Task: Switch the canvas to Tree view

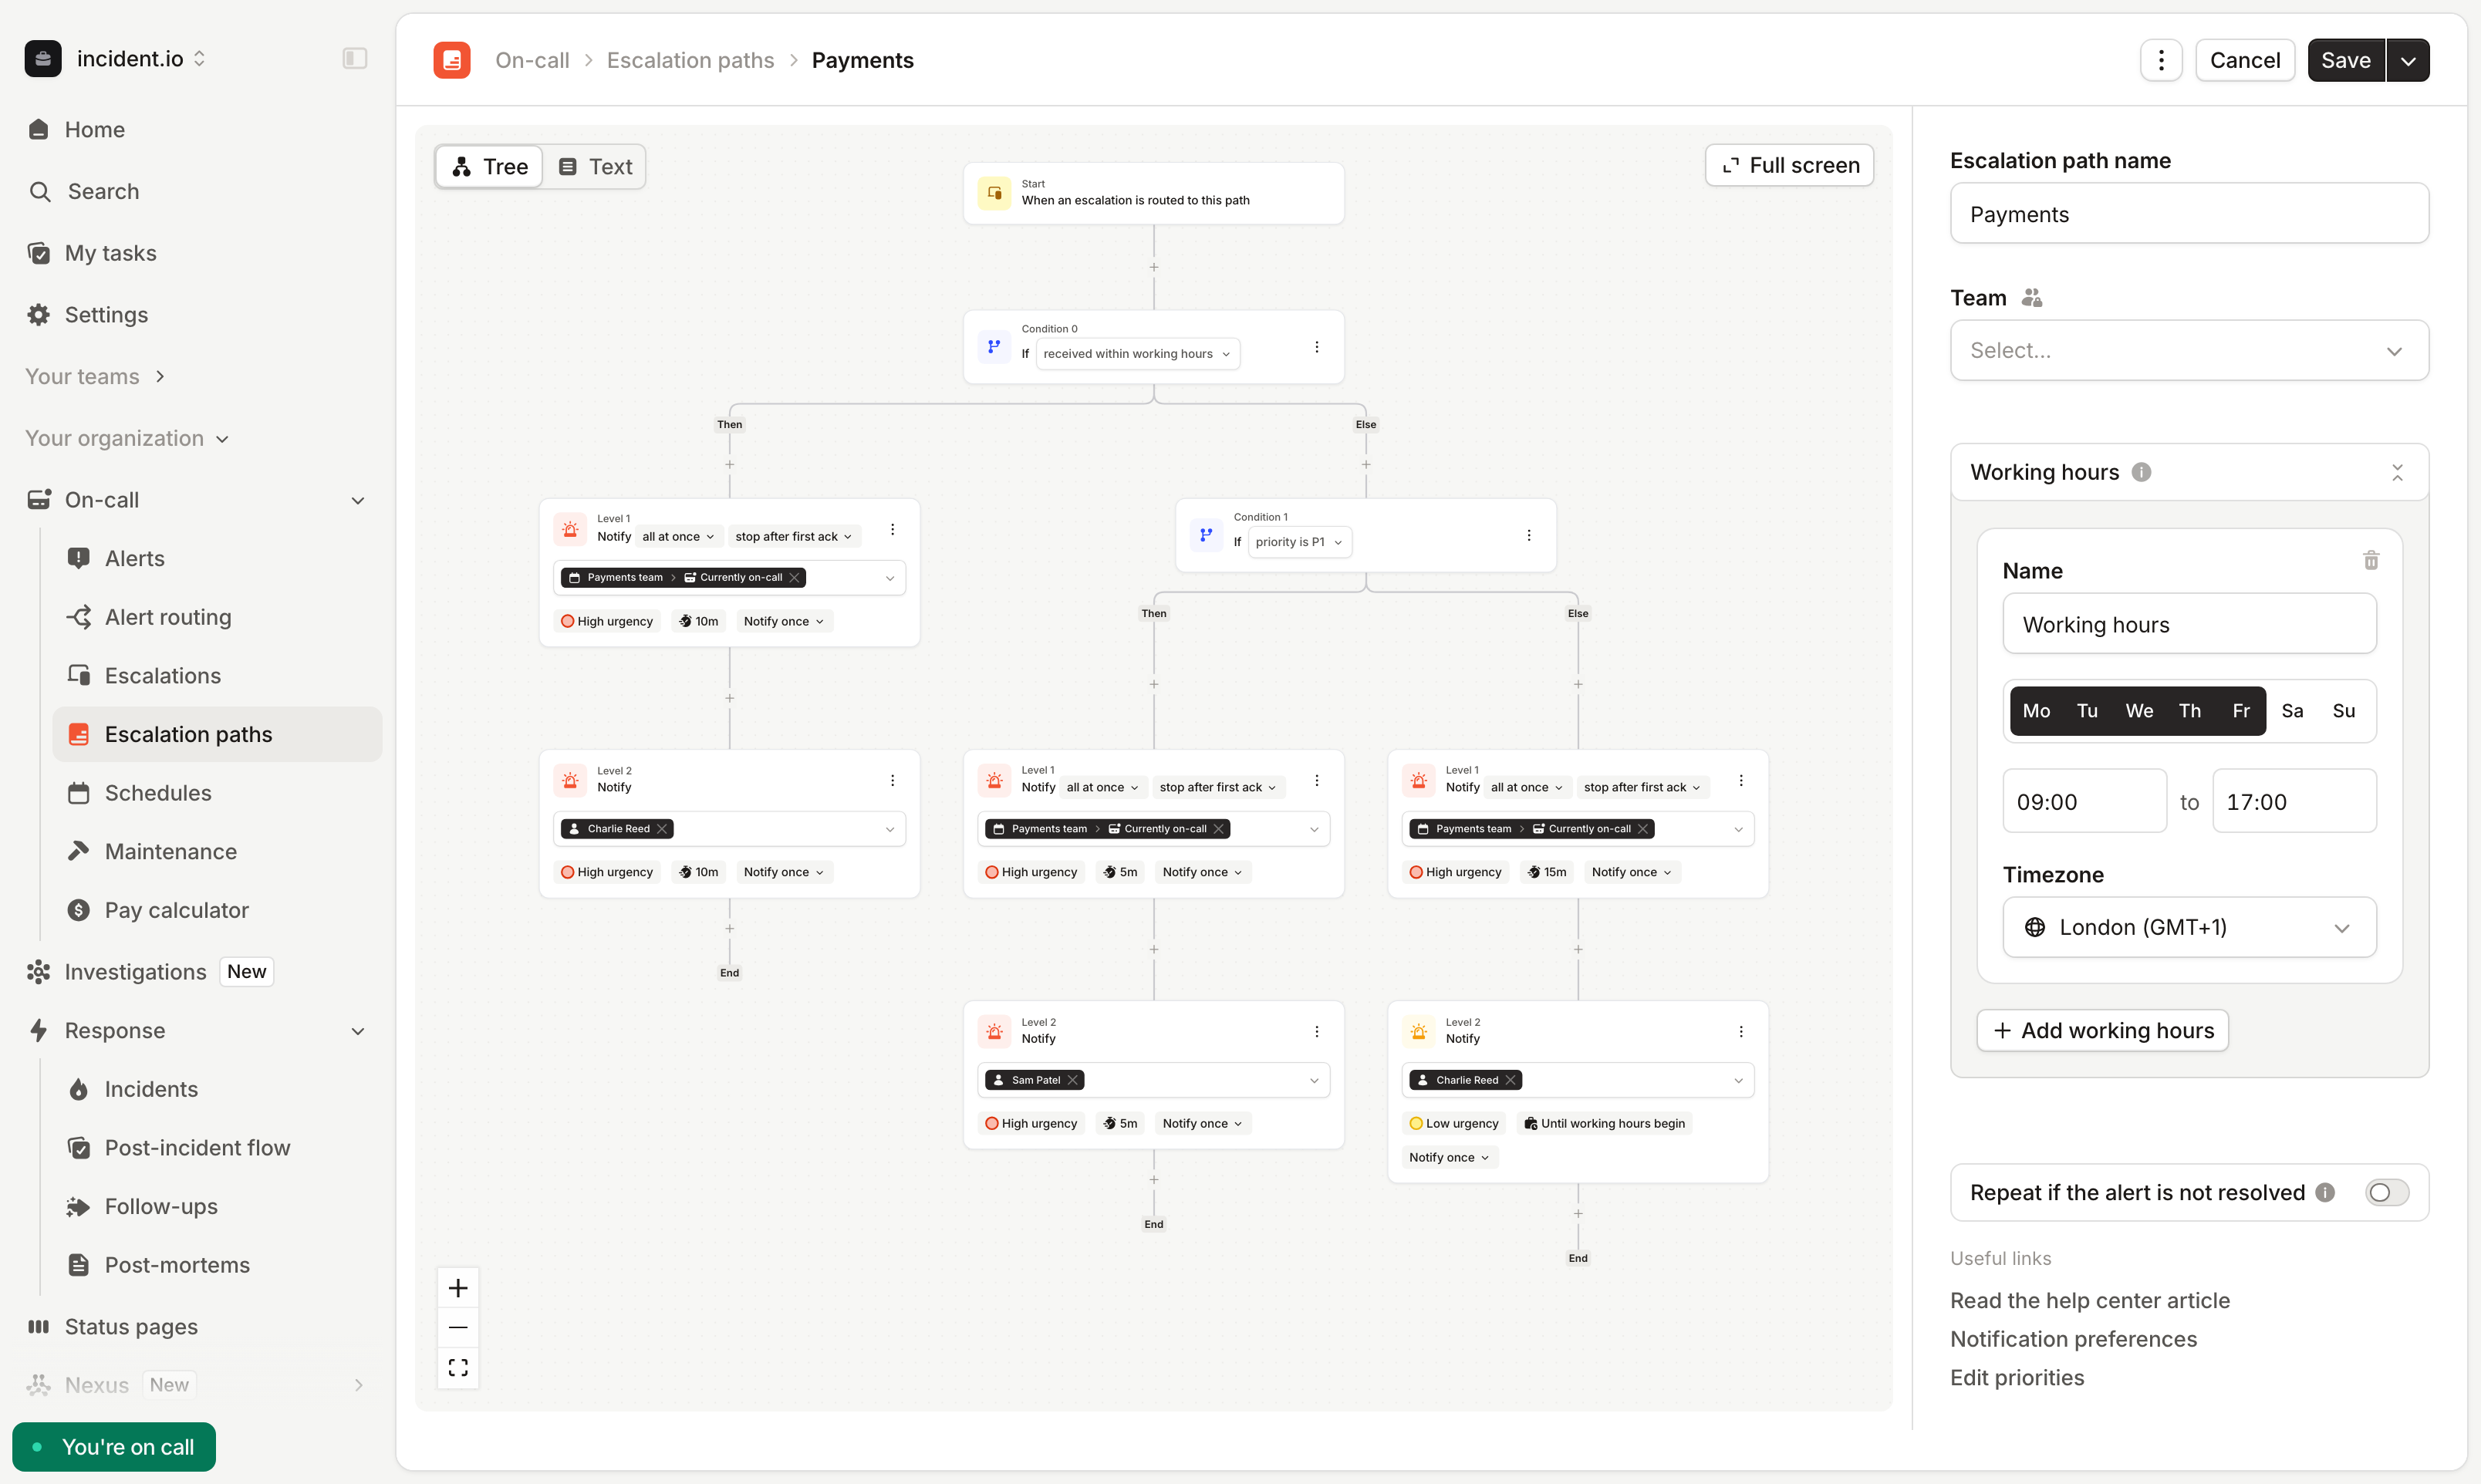Action: point(490,166)
